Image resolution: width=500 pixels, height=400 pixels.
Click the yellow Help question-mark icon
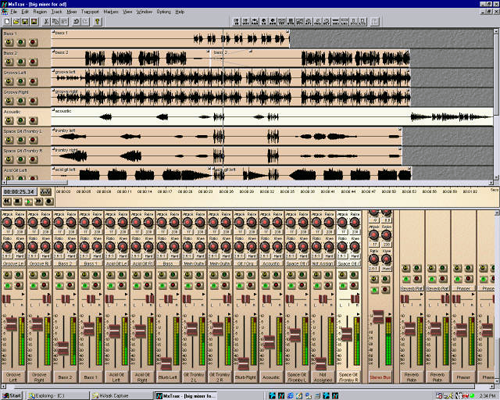coord(97,22)
